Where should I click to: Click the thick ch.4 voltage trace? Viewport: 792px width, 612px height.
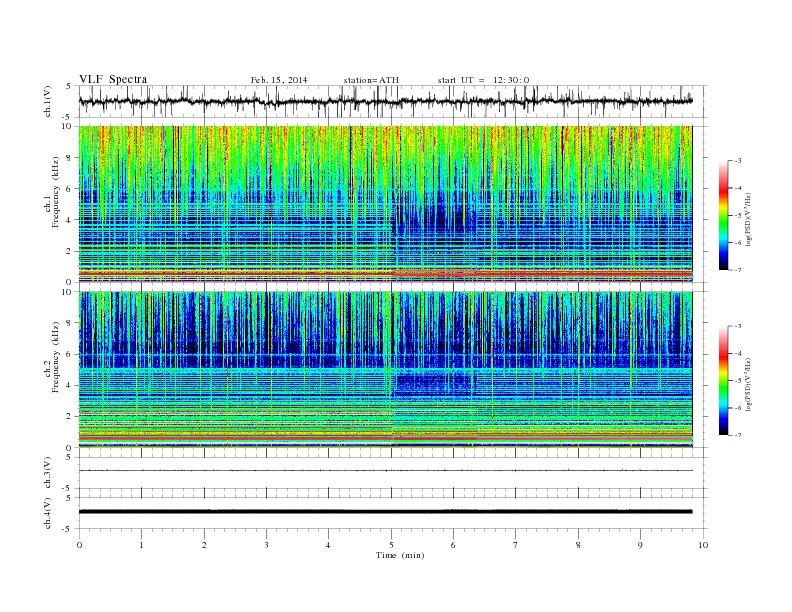[386, 512]
